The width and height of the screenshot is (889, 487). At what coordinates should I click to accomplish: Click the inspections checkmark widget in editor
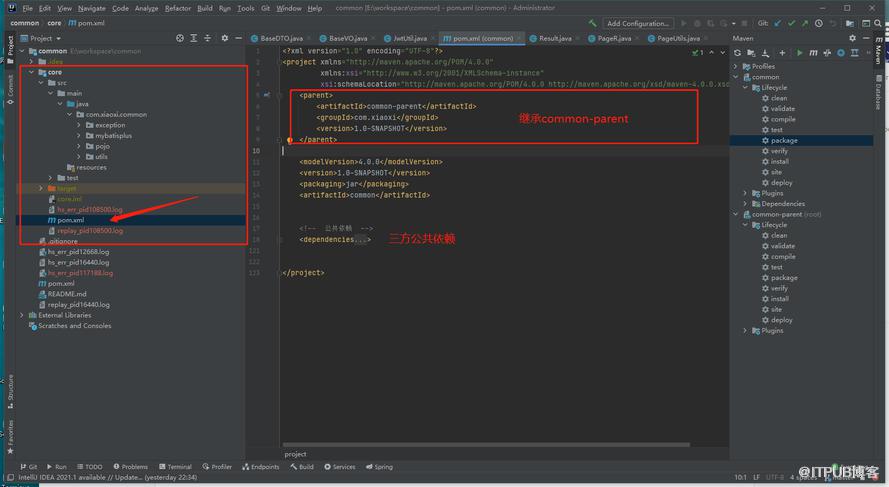[697, 53]
